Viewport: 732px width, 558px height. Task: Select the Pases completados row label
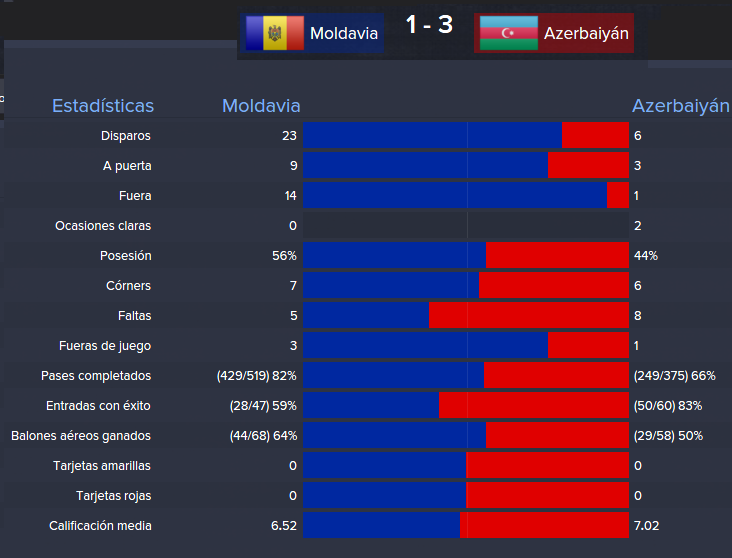(96, 376)
